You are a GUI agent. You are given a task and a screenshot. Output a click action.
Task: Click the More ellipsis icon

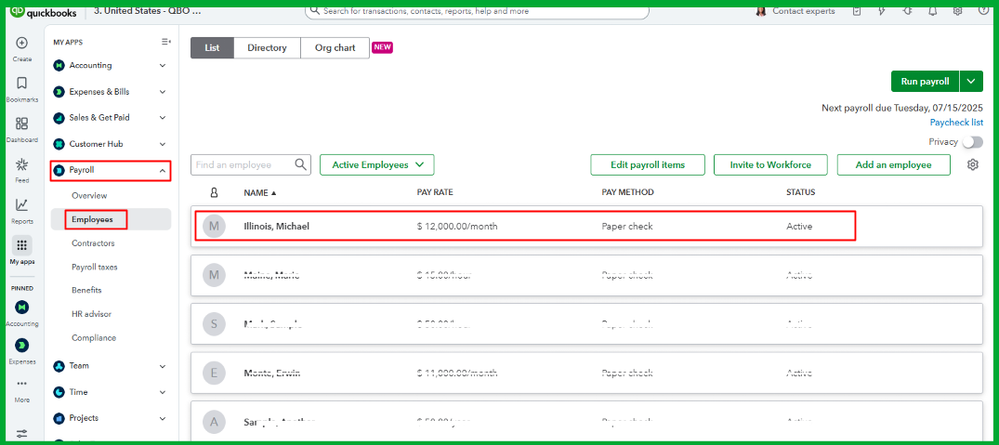22,384
